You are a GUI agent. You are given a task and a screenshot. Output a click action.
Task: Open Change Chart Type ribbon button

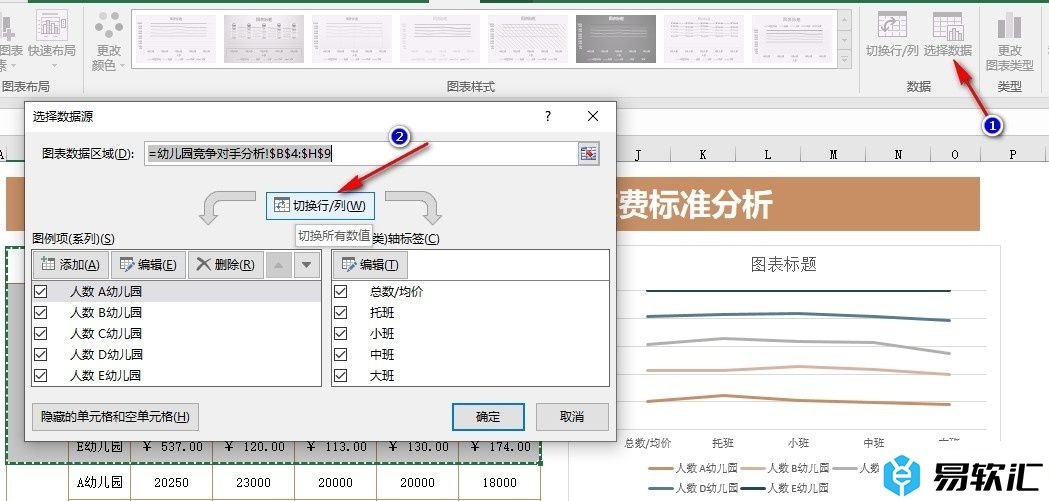click(1010, 41)
